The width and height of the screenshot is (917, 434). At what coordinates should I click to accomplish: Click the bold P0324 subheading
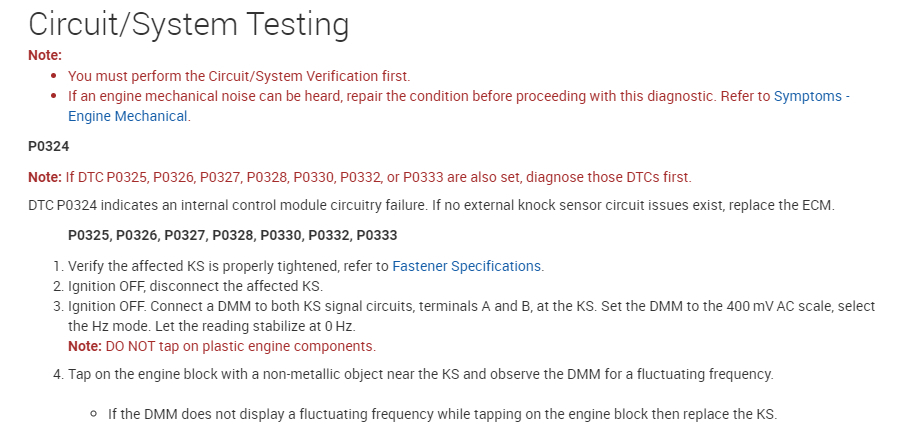pos(48,146)
